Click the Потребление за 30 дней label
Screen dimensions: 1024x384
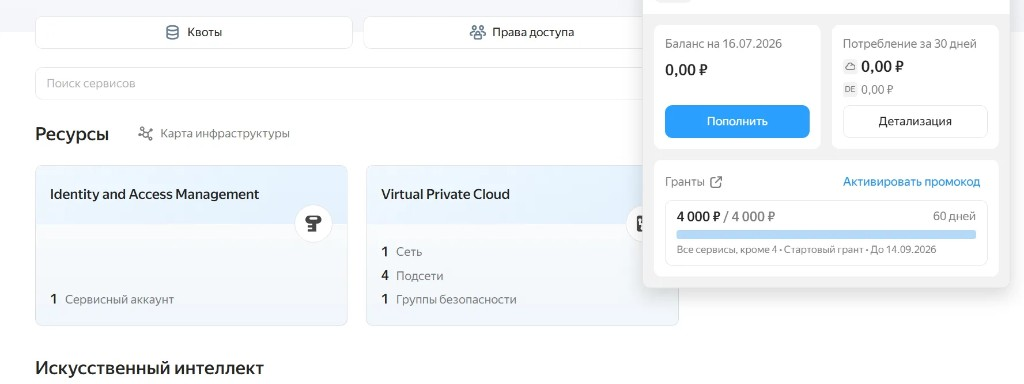pos(910,44)
